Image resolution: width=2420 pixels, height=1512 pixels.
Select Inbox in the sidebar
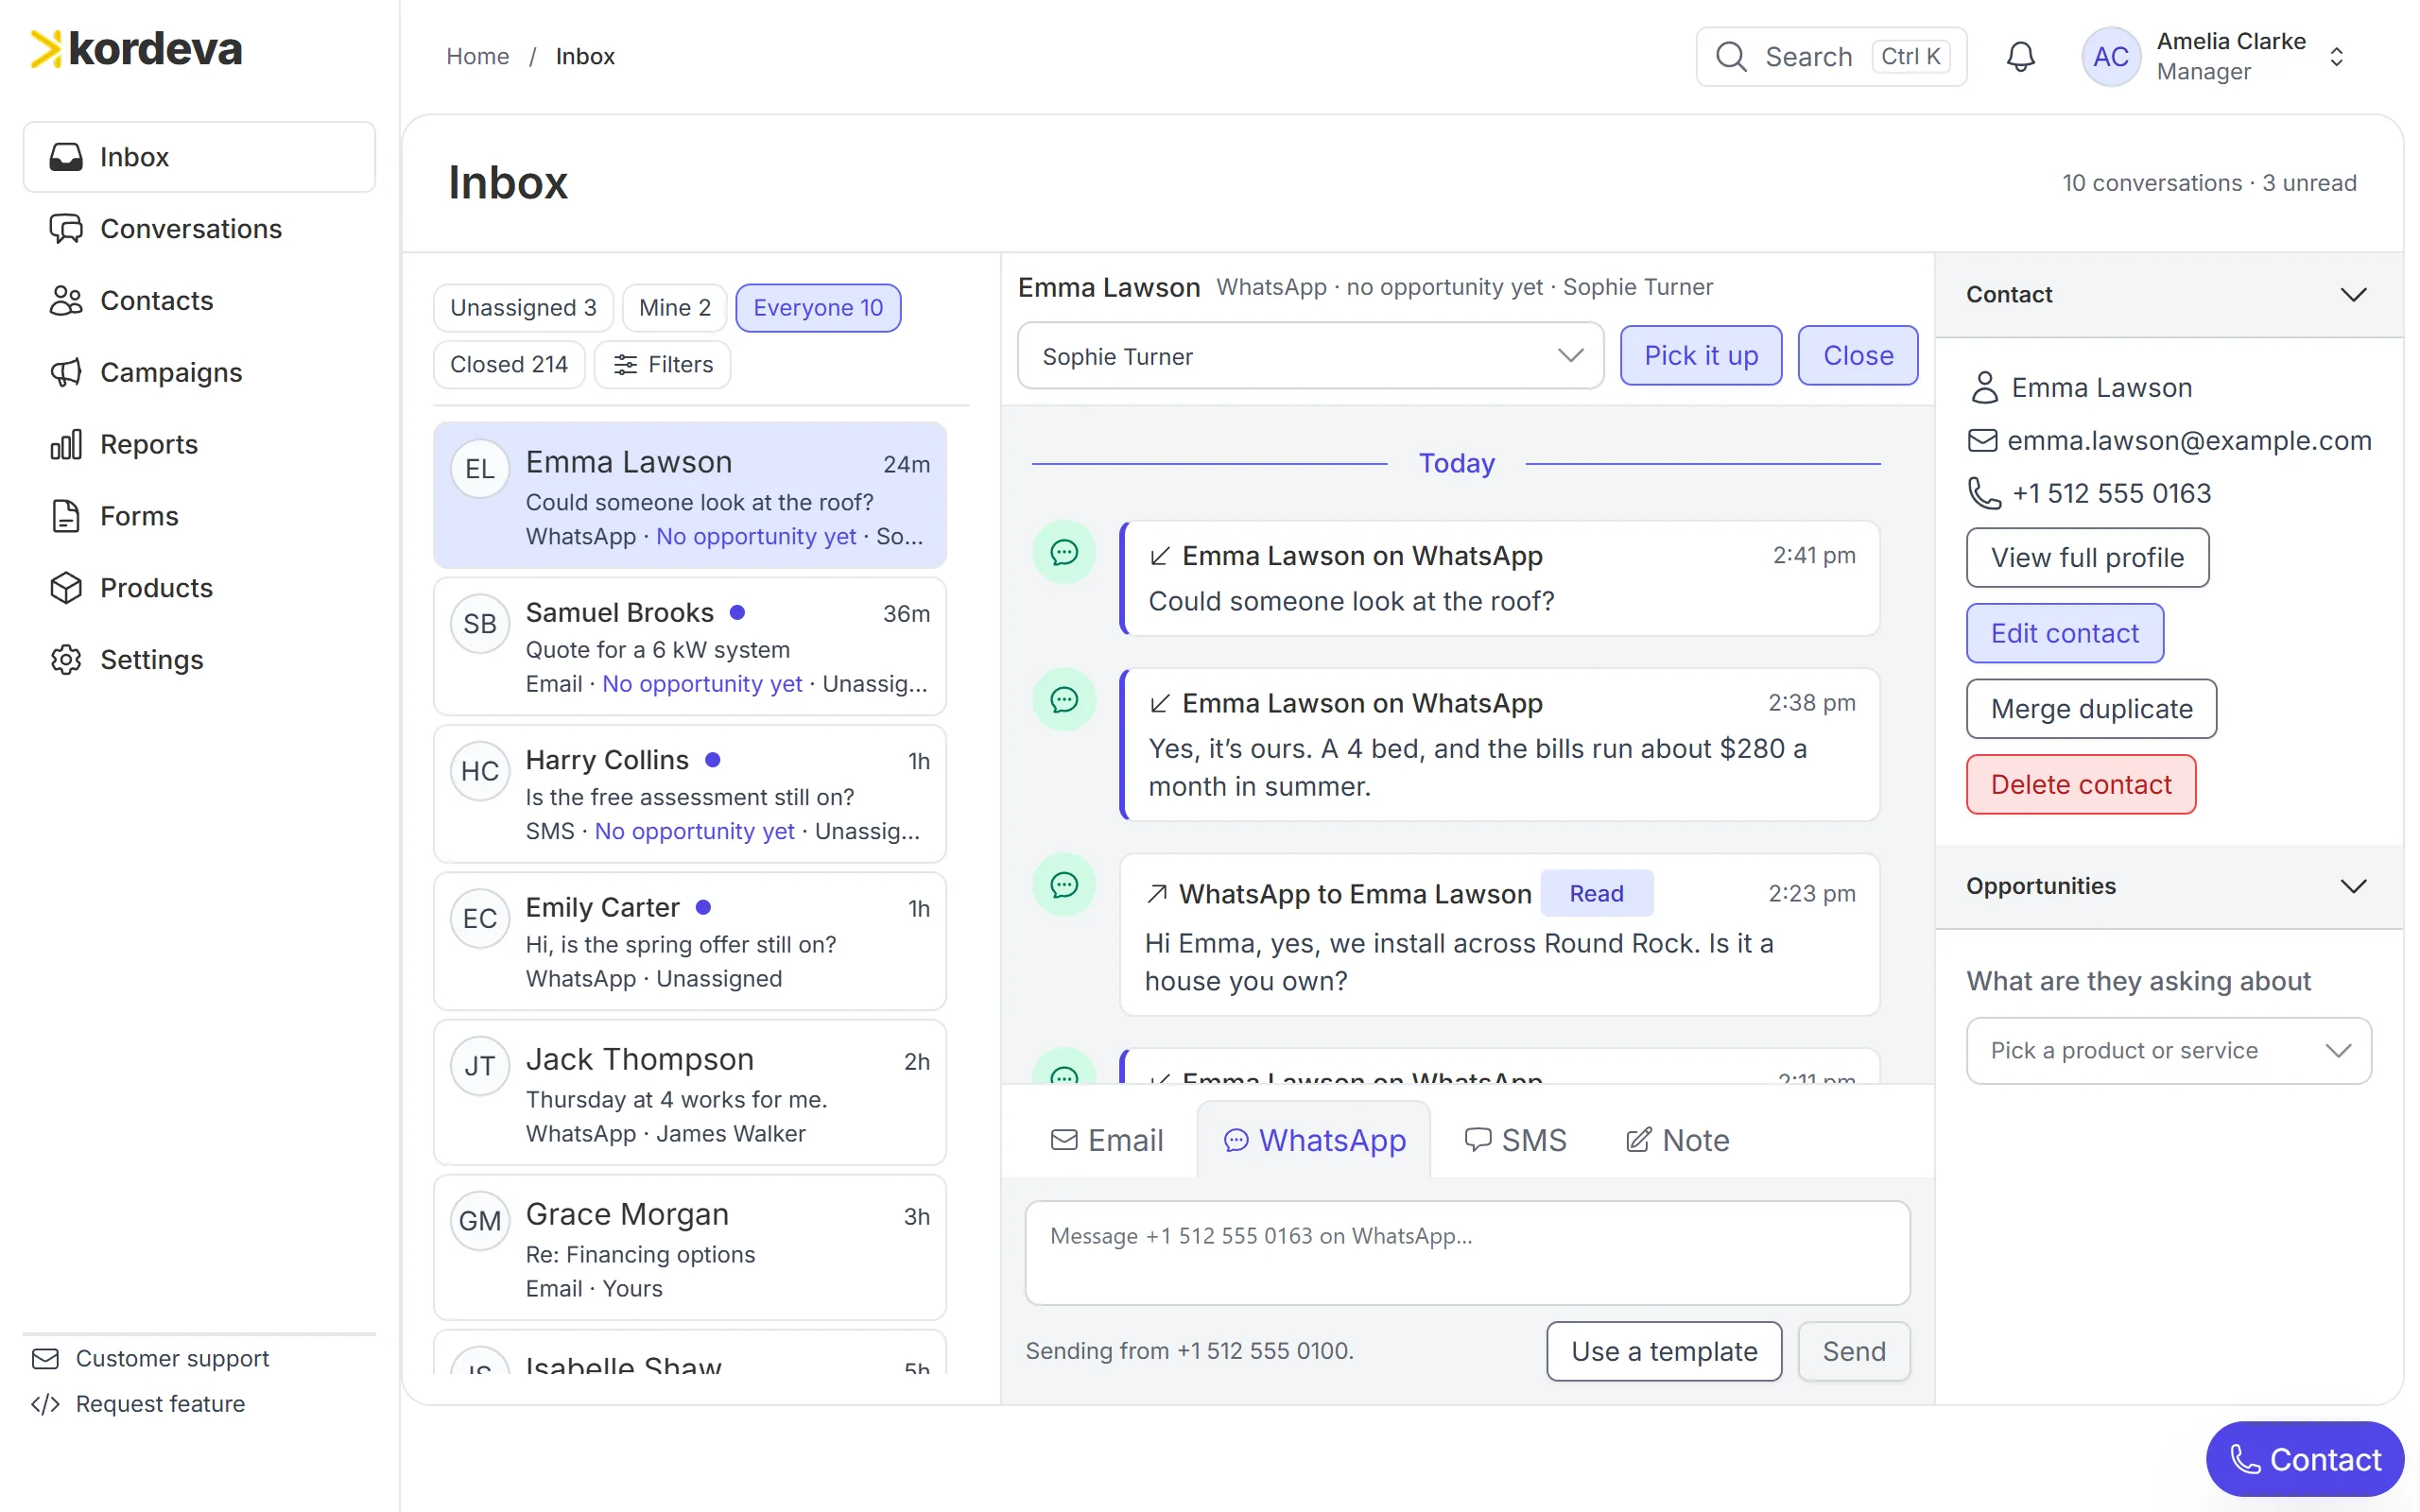coord(199,157)
